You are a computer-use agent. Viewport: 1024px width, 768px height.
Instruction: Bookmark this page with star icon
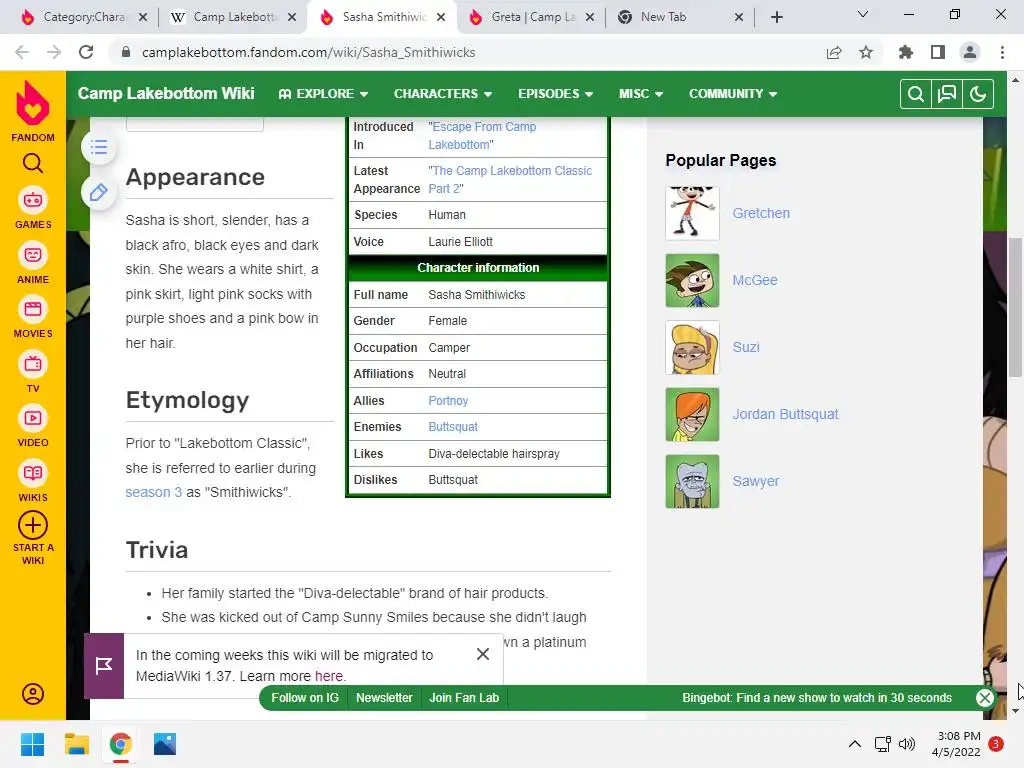pos(866,52)
